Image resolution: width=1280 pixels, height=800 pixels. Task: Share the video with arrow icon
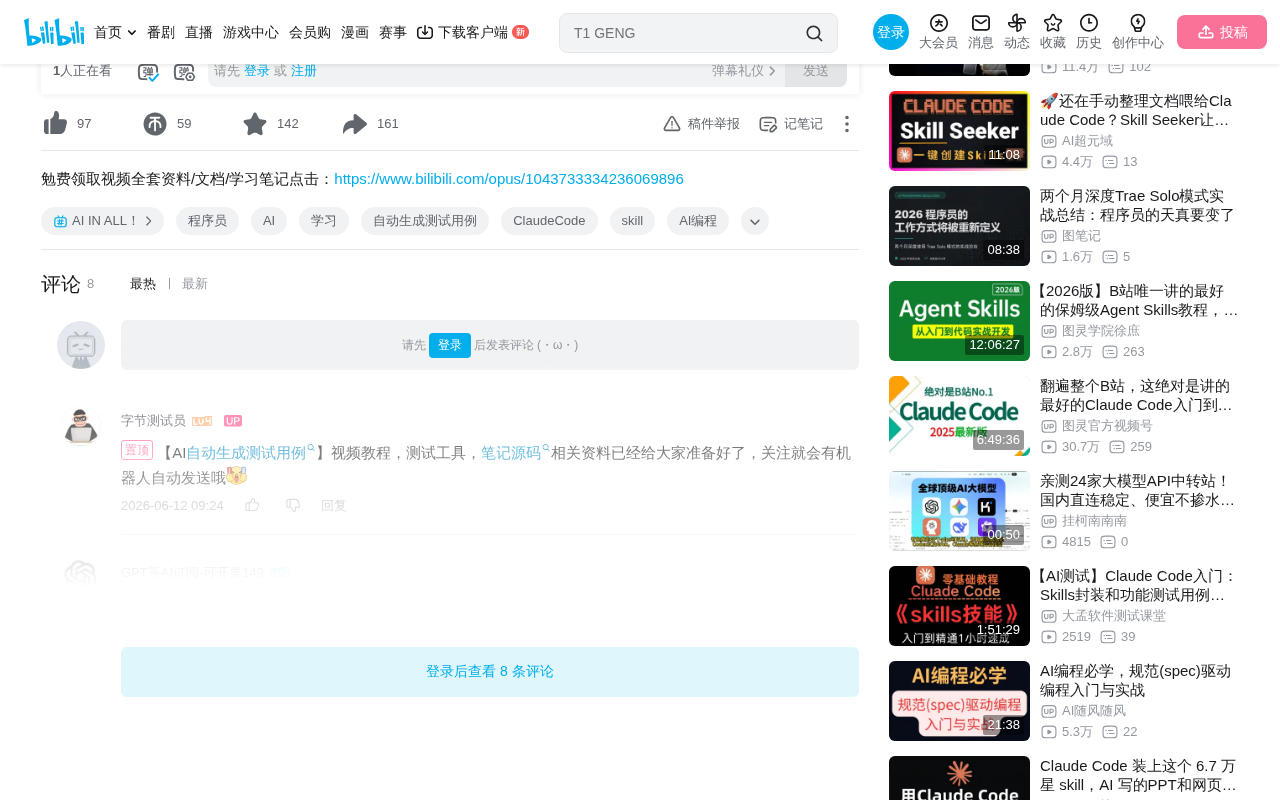click(x=355, y=124)
